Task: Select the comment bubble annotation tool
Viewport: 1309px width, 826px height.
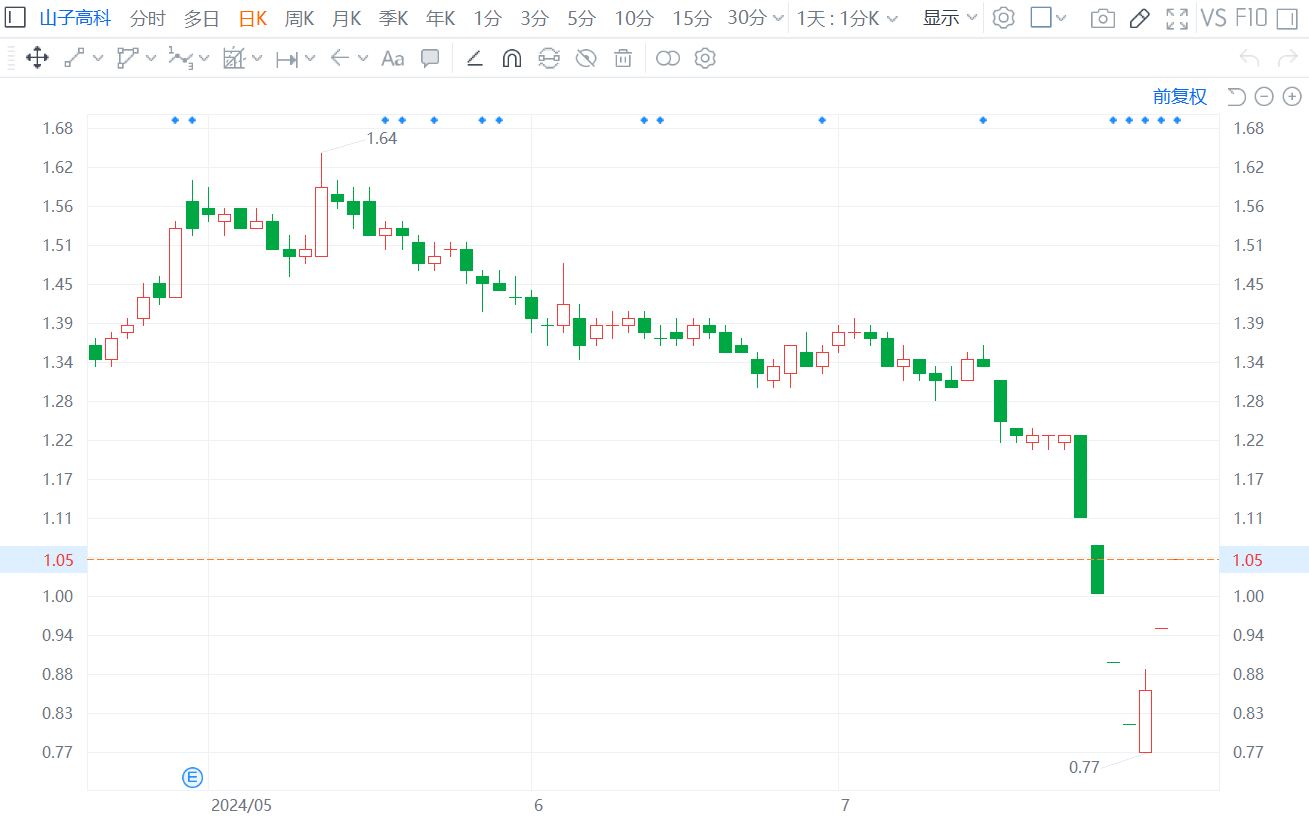Action: coord(430,58)
